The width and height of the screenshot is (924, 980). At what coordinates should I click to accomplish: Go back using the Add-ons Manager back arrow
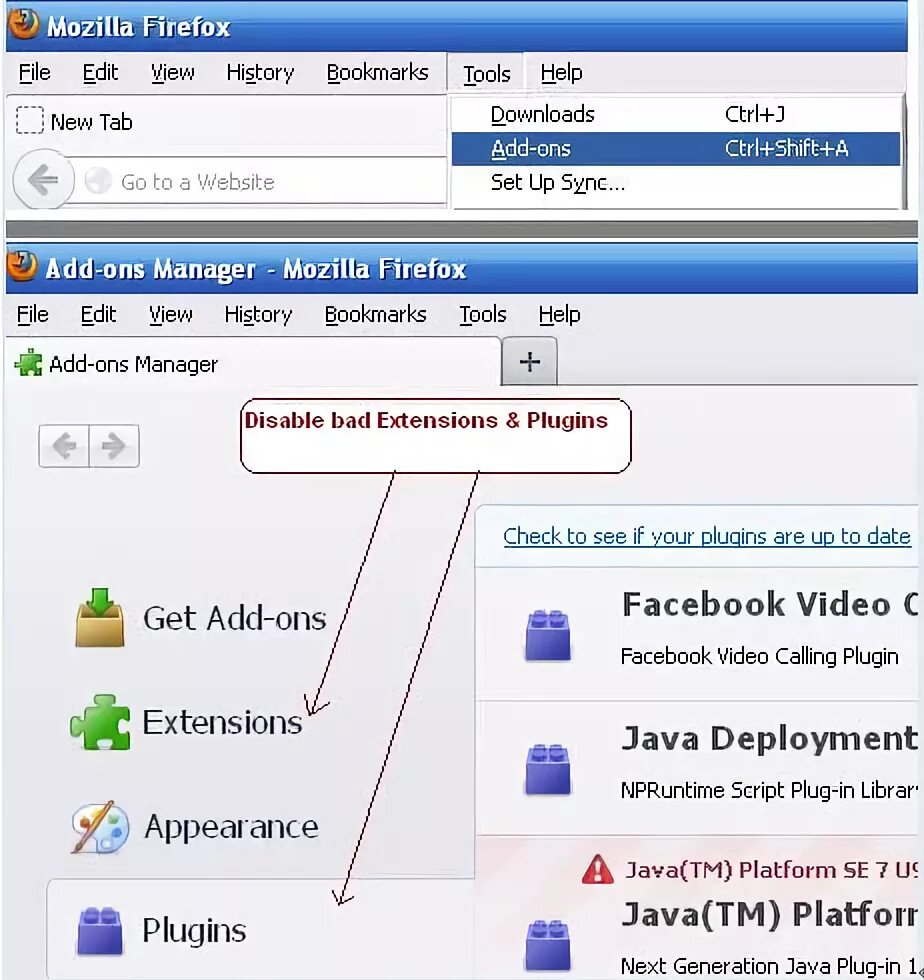pos(64,446)
